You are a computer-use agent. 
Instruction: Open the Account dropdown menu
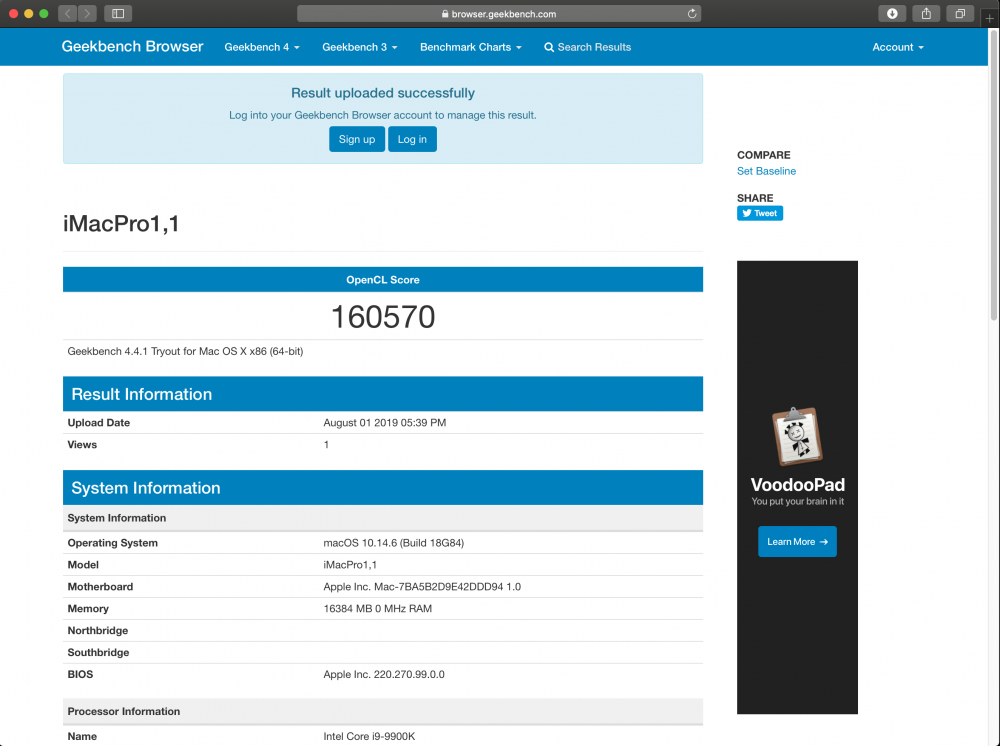click(898, 47)
